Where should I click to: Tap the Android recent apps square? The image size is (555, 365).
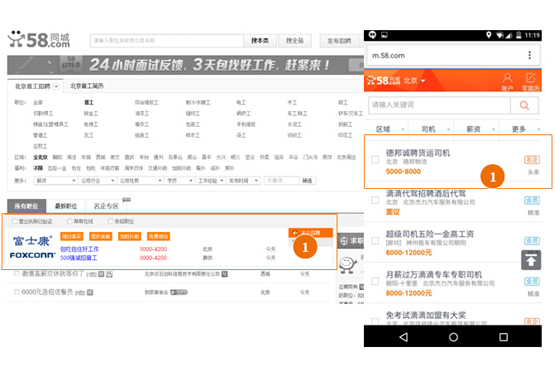click(503, 337)
